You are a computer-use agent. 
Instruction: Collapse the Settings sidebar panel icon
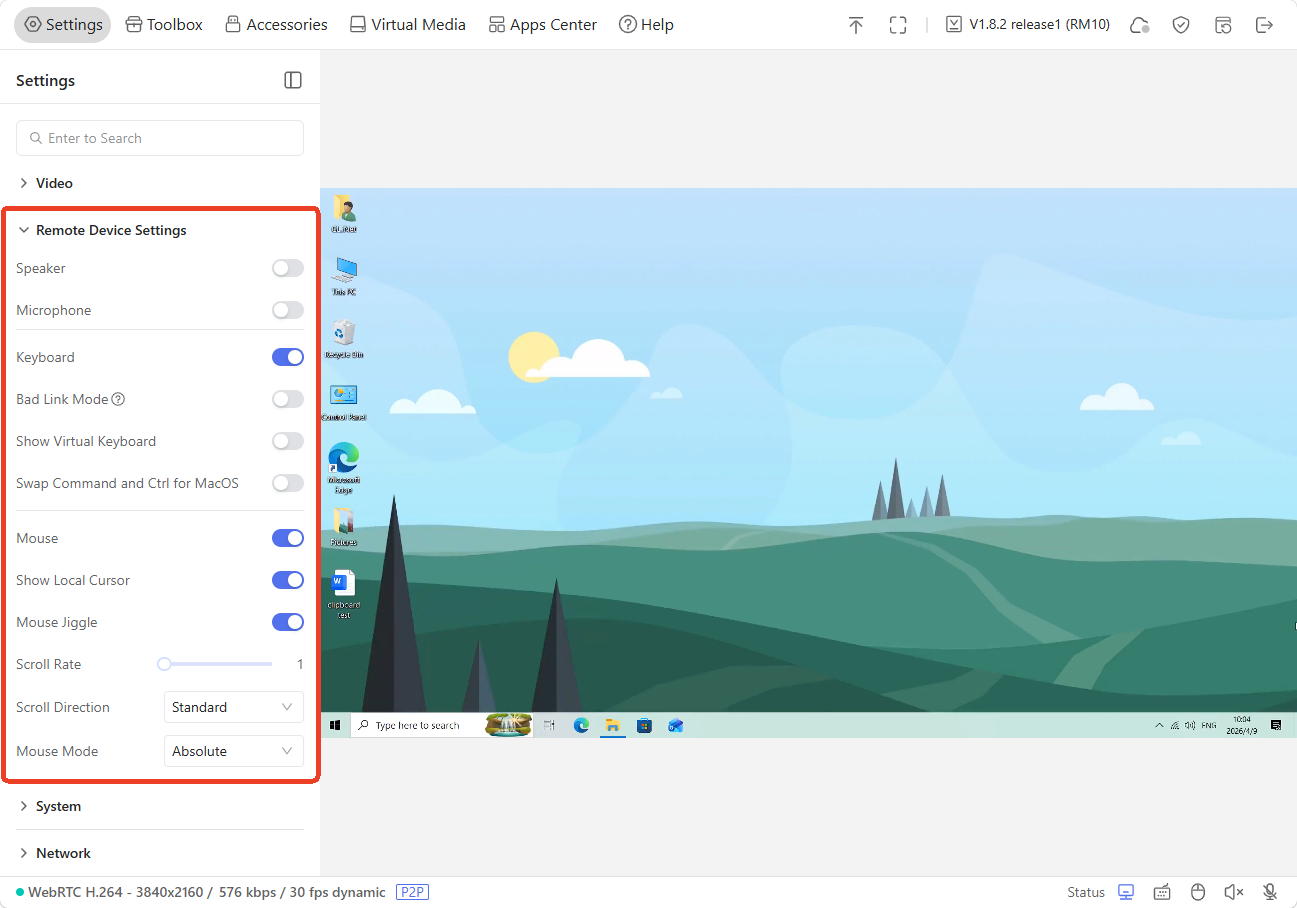293,80
